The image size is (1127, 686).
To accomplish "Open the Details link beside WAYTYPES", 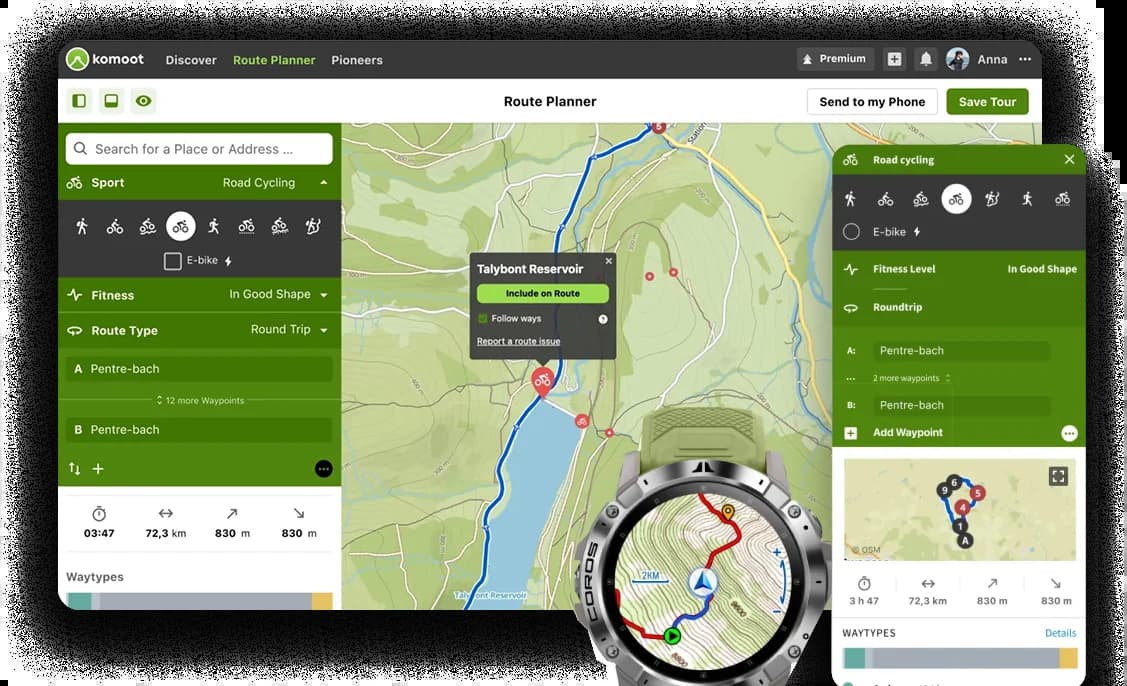I will click(x=1060, y=633).
